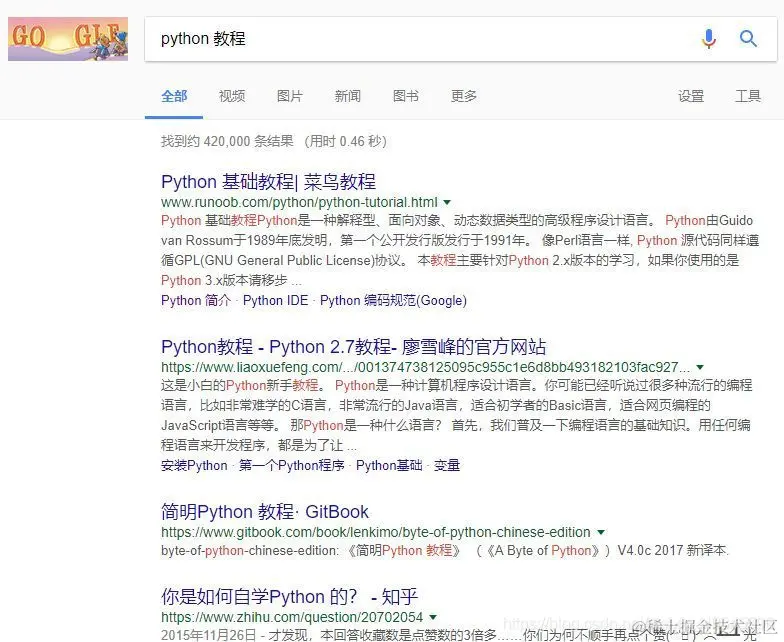Open the 新闻 results tab
The image size is (784, 642).
pos(348,96)
